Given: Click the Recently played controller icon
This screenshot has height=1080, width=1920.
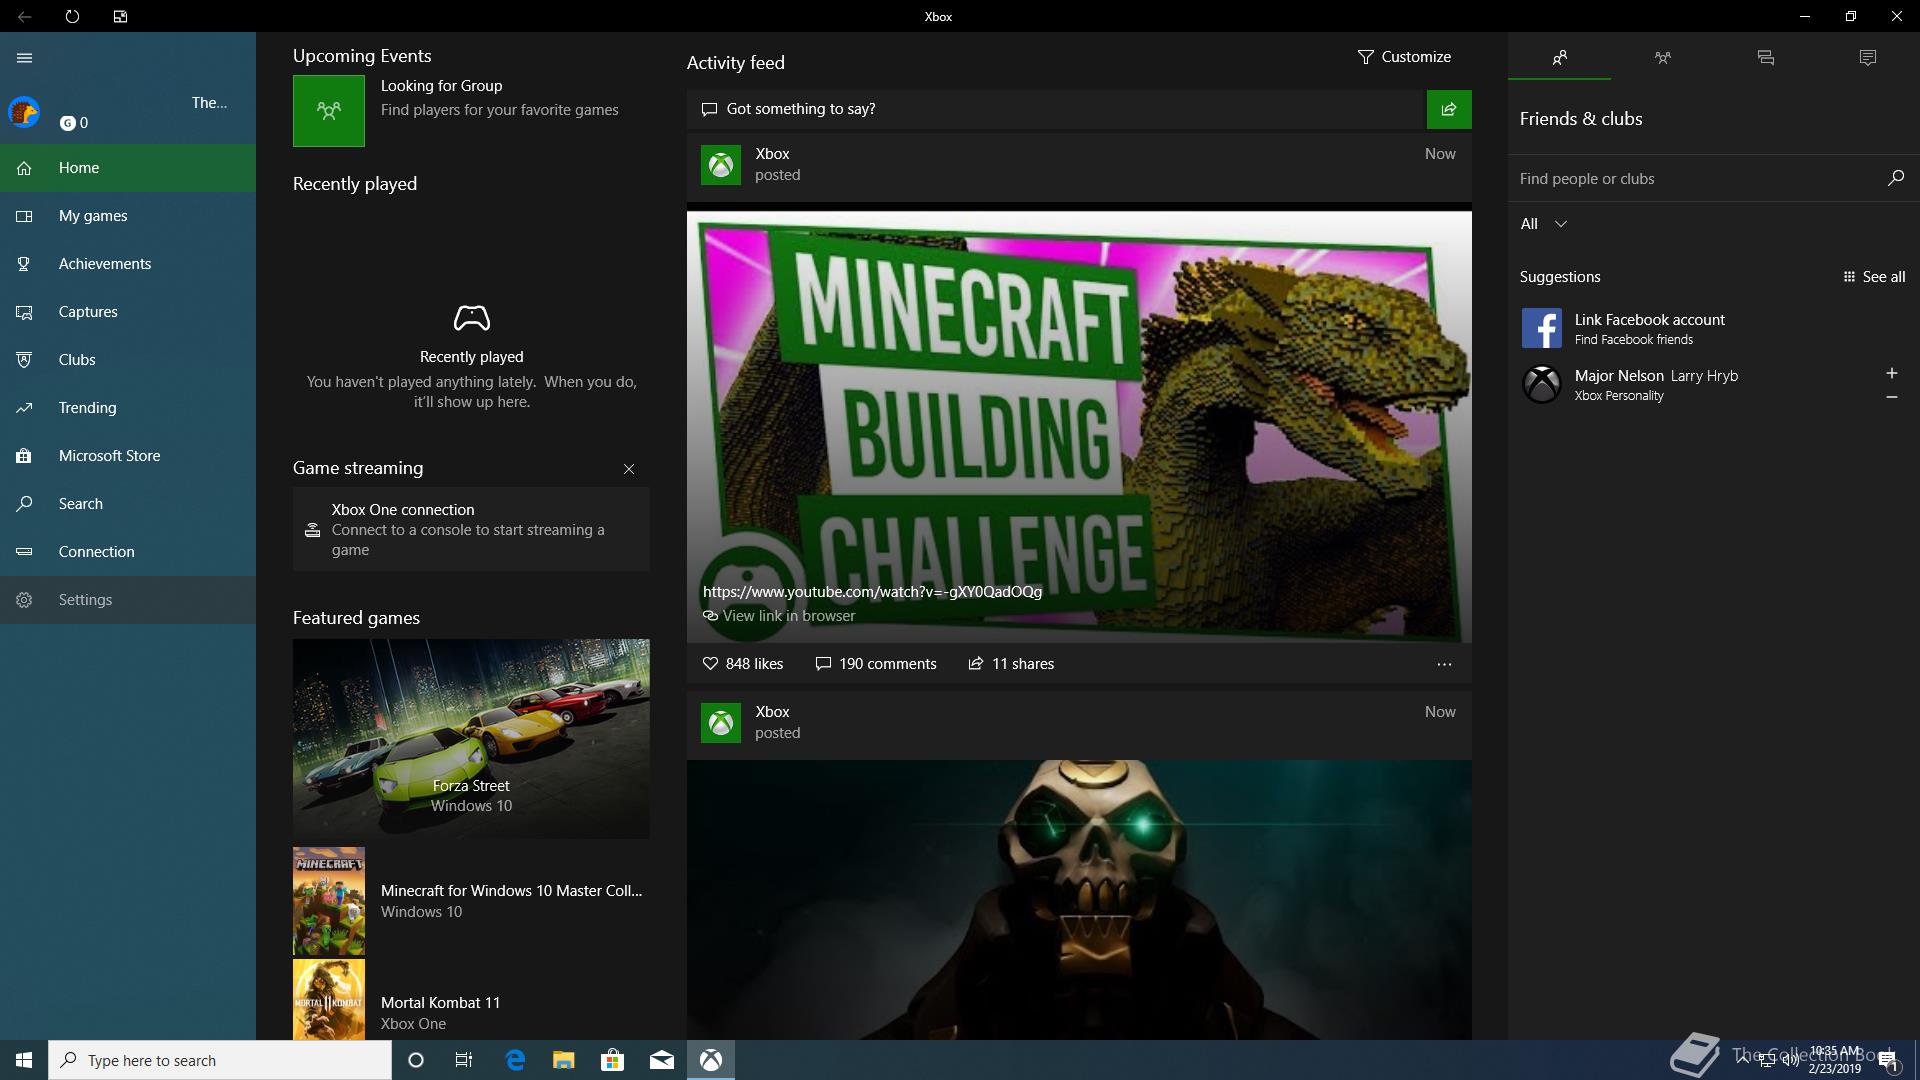Looking at the screenshot, I should tap(471, 318).
